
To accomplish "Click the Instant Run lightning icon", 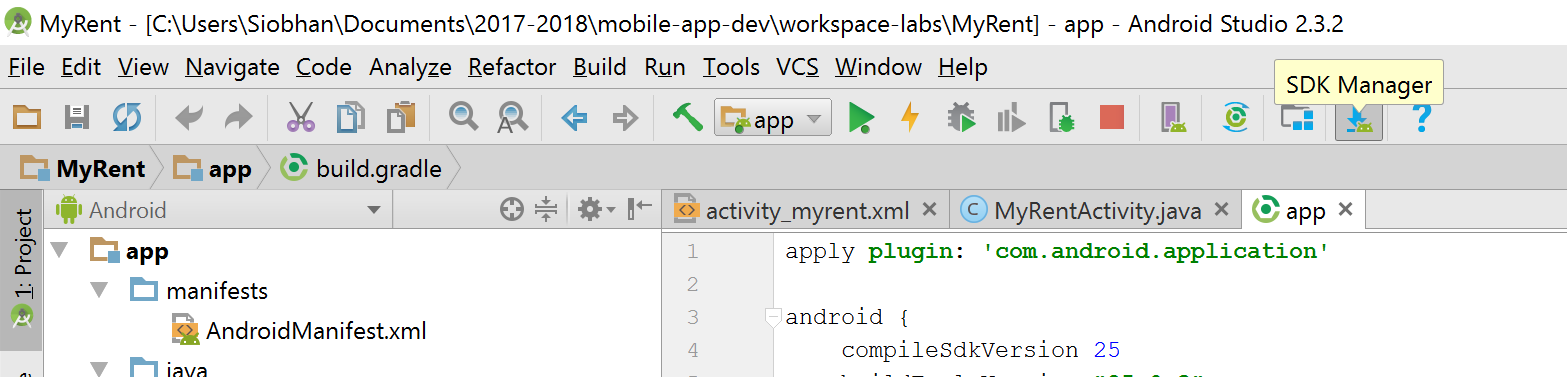I will pos(910,118).
